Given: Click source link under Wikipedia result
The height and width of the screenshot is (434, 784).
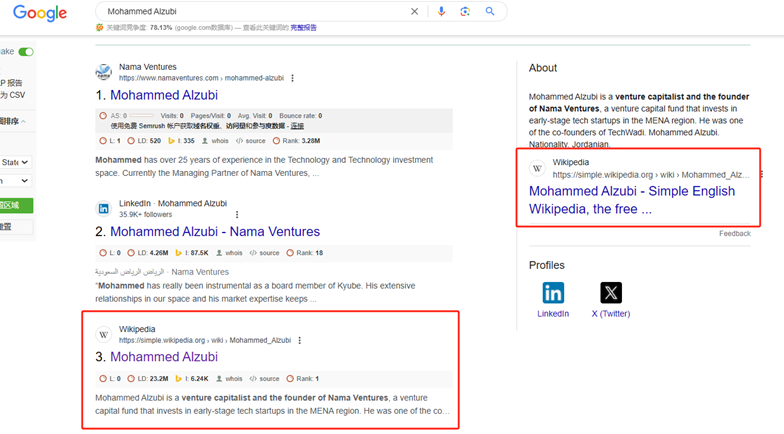Looking at the screenshot, I should (x=264, y=379).
